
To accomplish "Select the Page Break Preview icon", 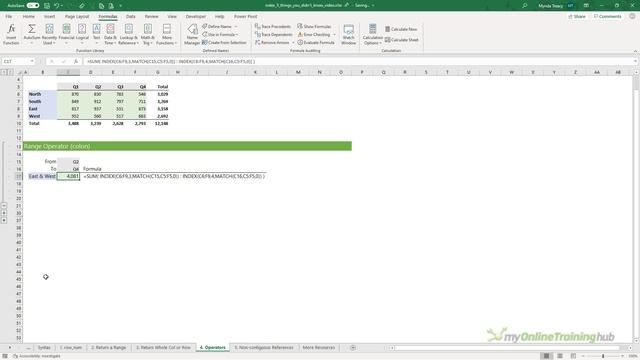I will coord(573,356).
